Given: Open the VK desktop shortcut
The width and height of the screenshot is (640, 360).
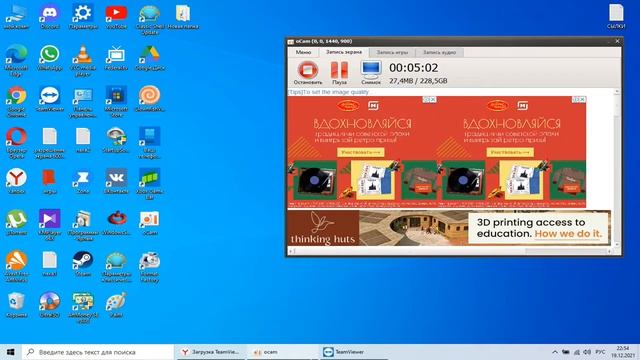Looking at the screenshot, I should coord(116,180).
